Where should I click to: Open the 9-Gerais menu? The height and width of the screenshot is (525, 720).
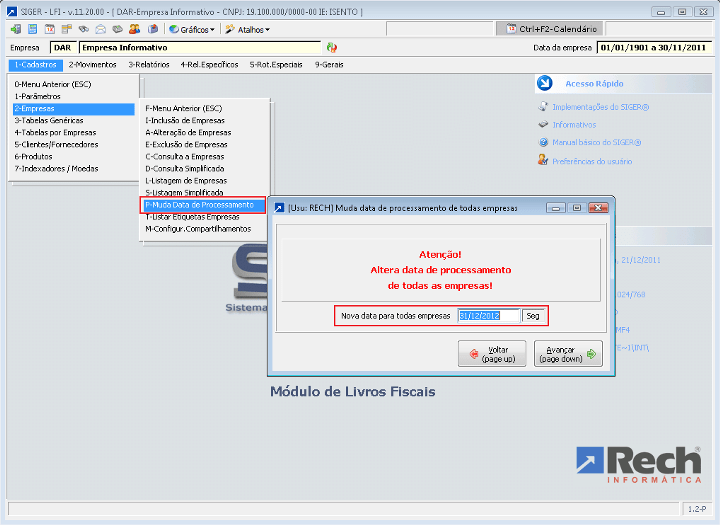(x=329, y=65)
